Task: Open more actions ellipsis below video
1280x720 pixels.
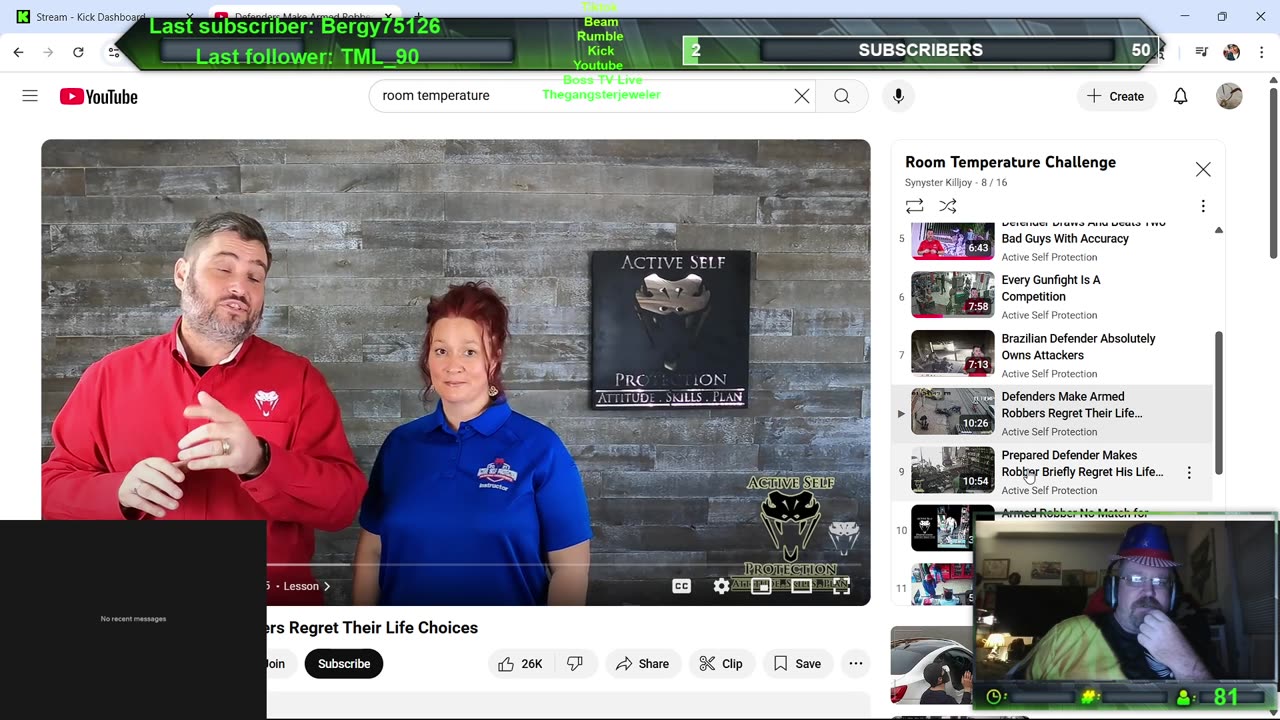Action: tap(856, 664)
